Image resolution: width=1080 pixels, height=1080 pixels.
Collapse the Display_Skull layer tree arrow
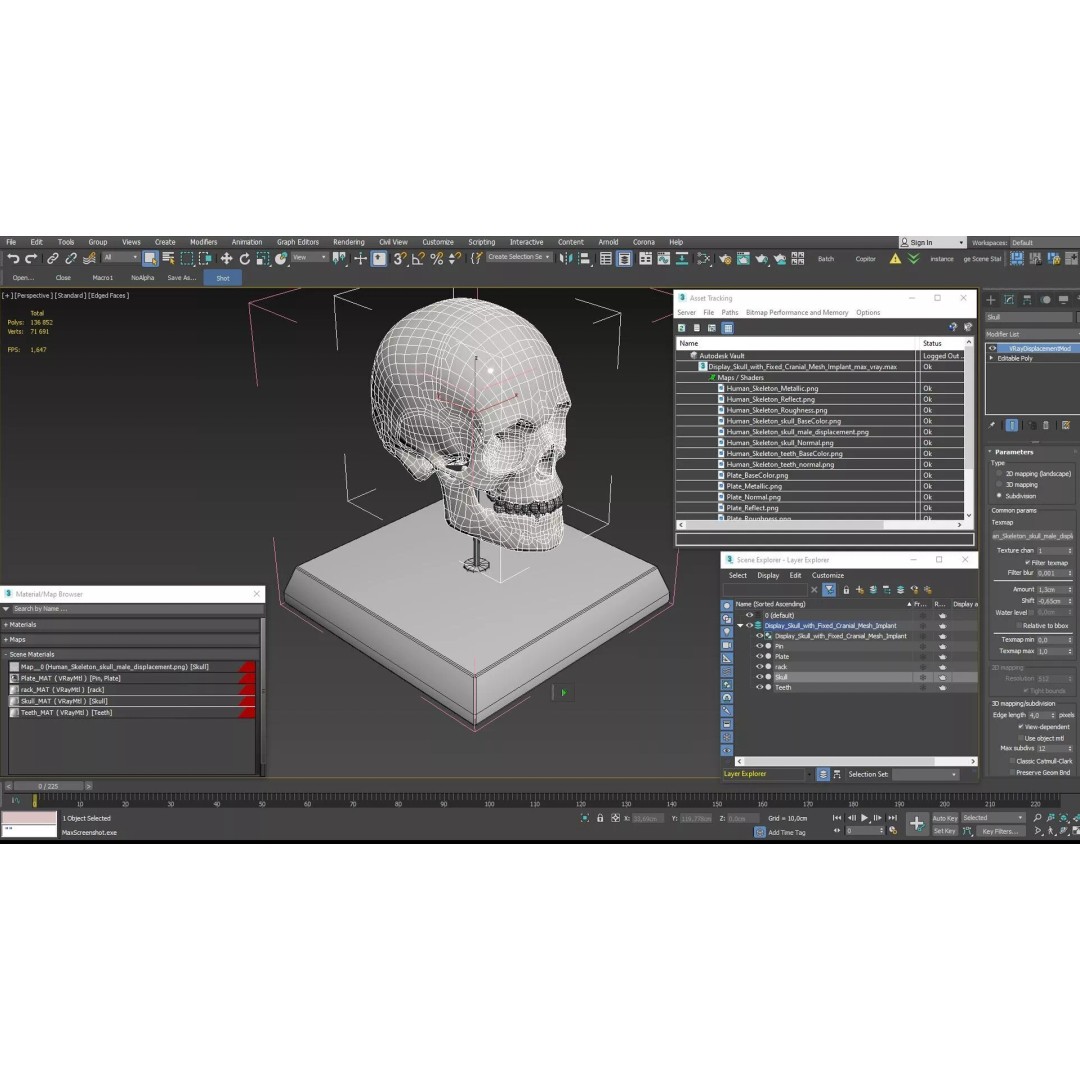(x=740, y=625)
